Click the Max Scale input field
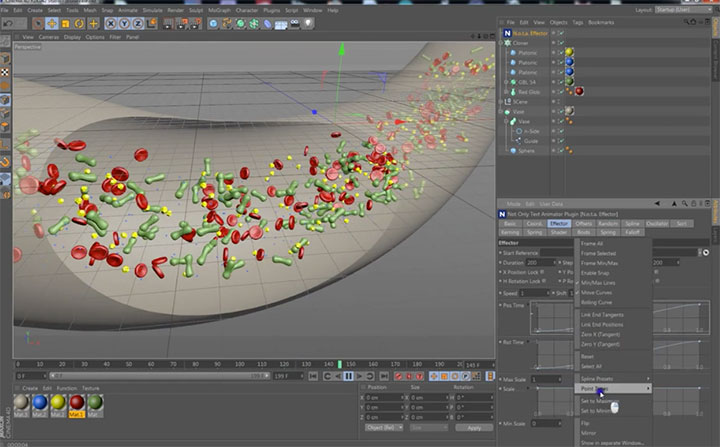This screenshot has height=447, width=720. 546,379
